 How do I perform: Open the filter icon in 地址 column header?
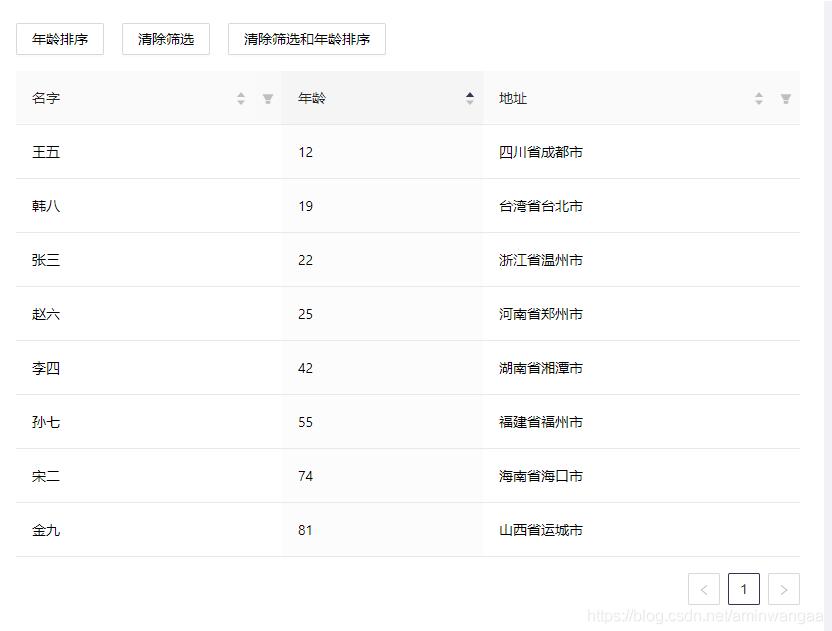point(786,99)
